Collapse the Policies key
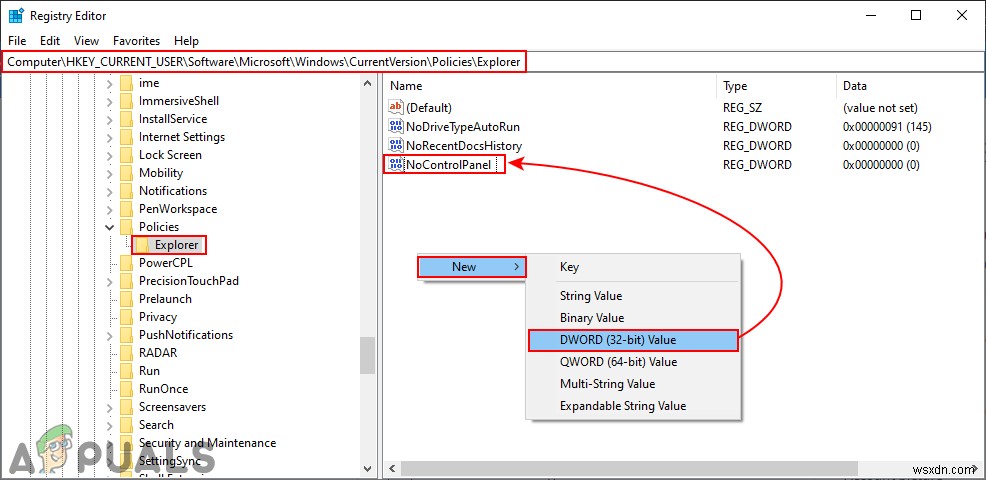986x480 pixels. 110,226
